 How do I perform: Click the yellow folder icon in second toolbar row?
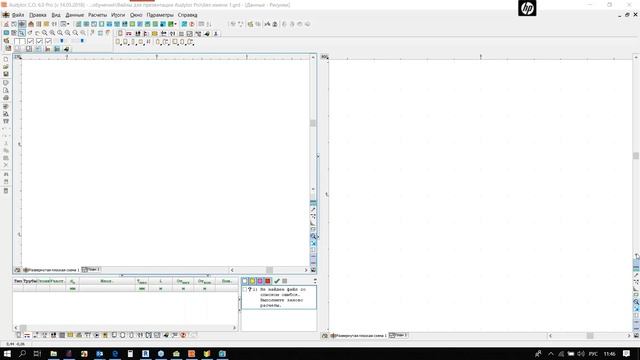(155, 33)
